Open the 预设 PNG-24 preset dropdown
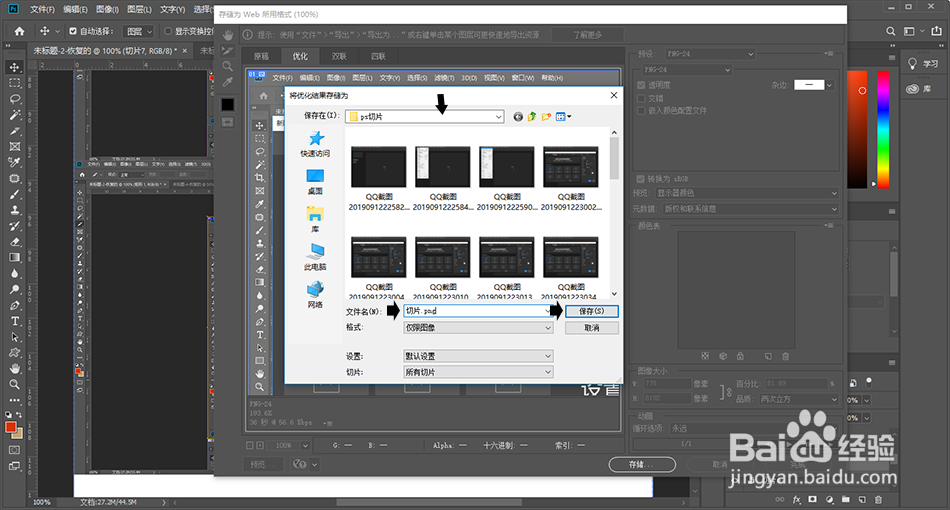Screen dimensions: 950x510 pyautogui.click(x=710, y=54)
